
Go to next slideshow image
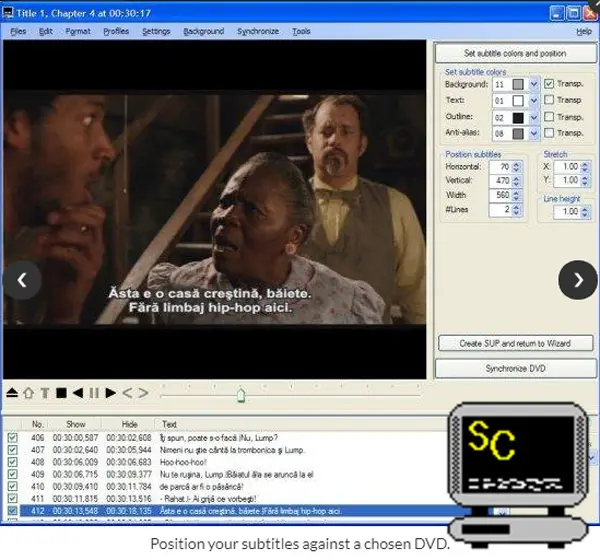(x=578, y=280)
